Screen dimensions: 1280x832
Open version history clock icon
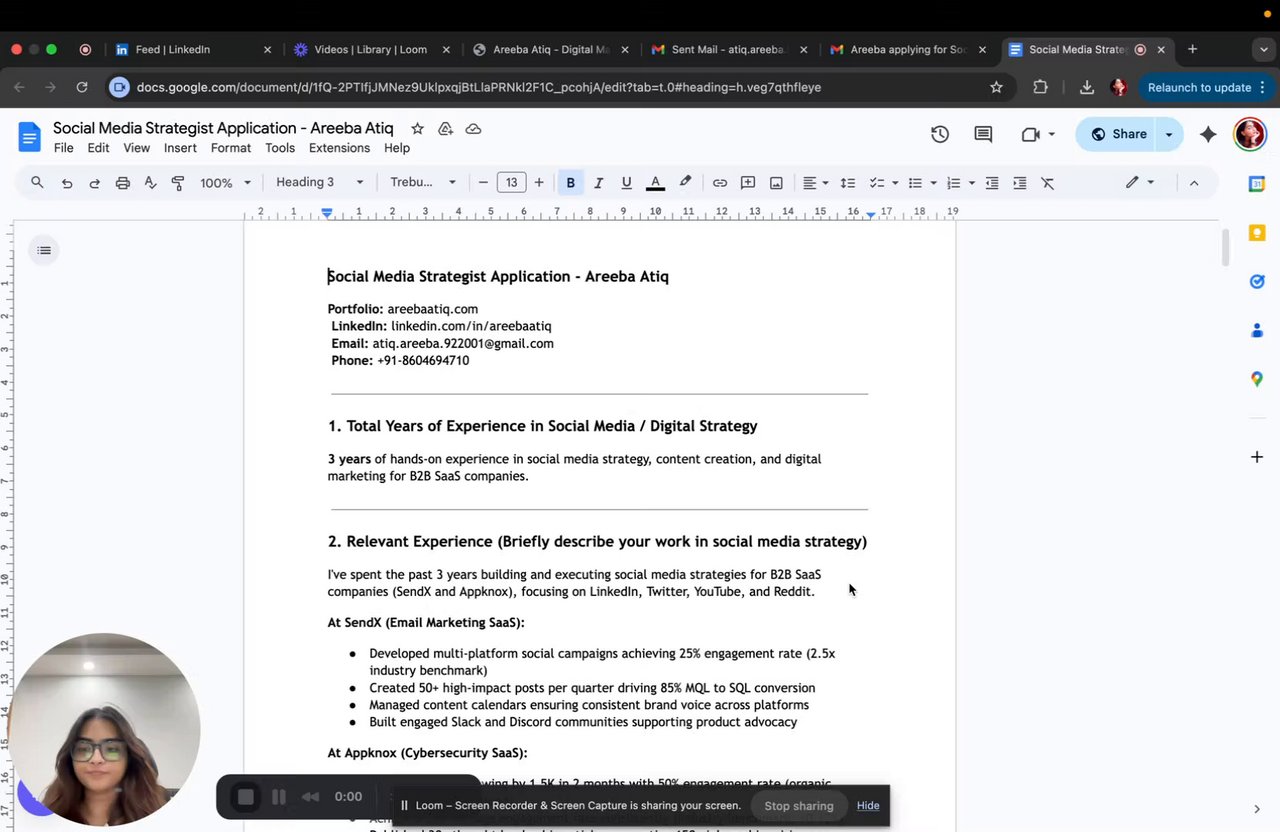coord(940,134)
